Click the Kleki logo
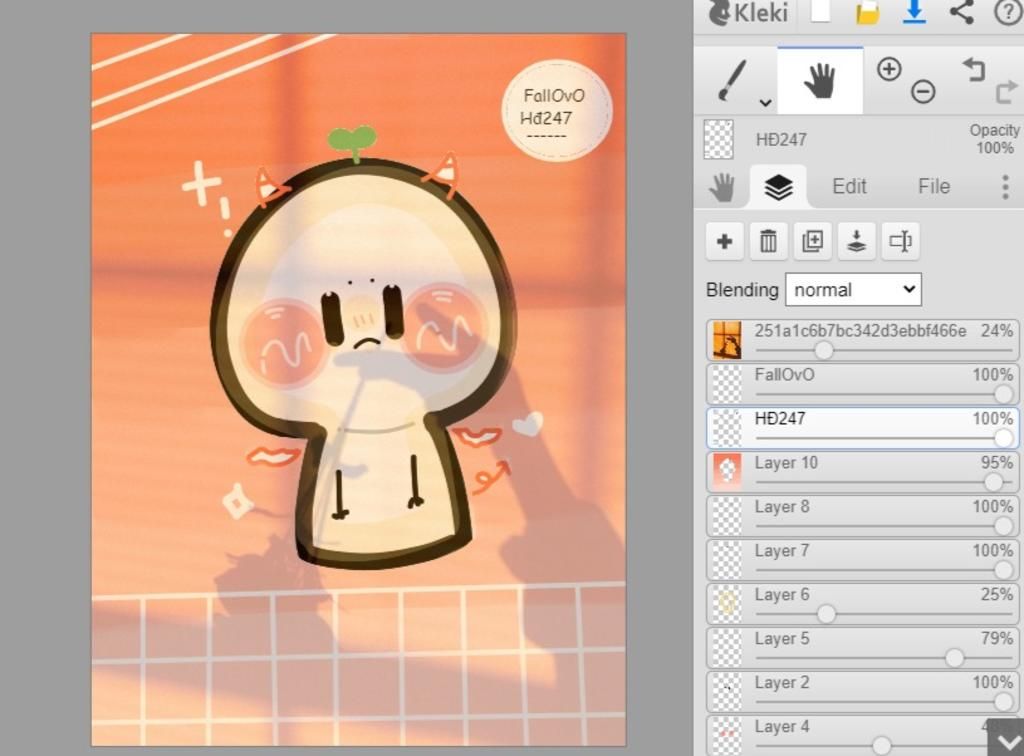The width and height of the screenshot is (1024, 756). coord(748,12)
